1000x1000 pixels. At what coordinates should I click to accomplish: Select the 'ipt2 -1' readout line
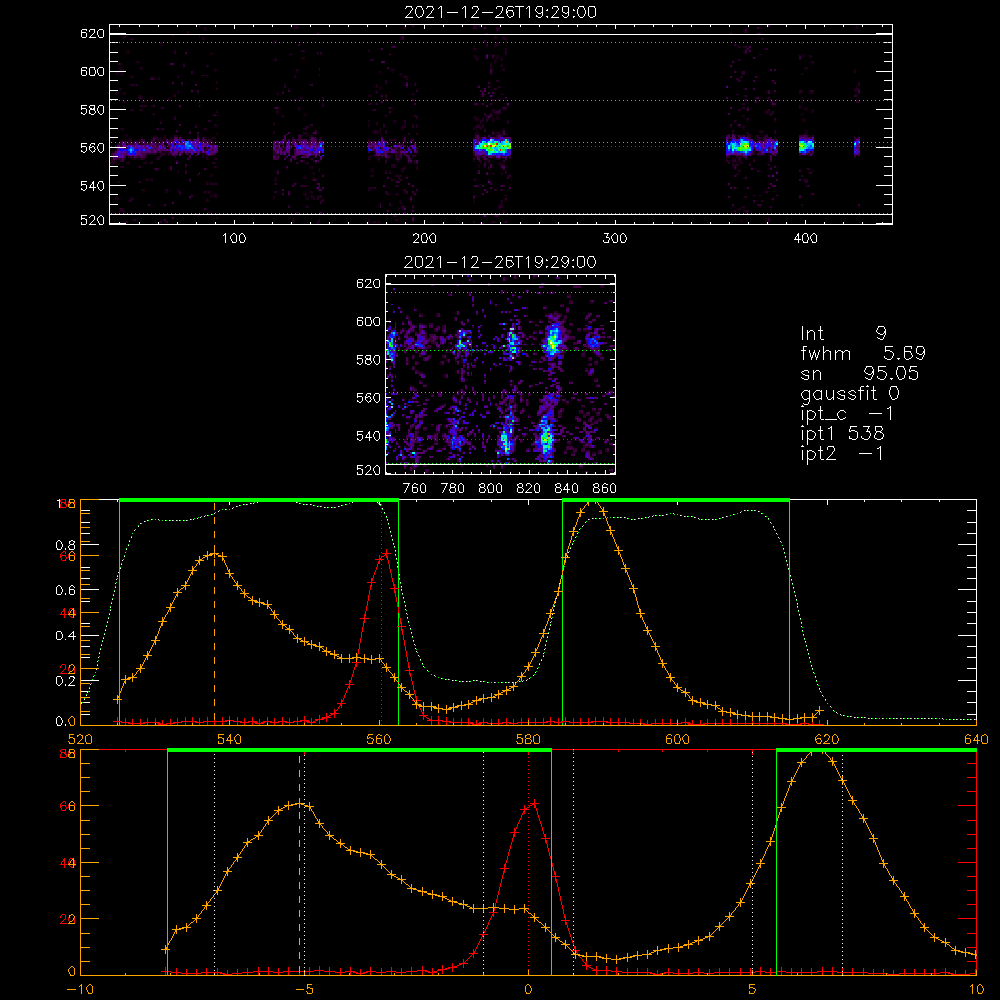841,453
